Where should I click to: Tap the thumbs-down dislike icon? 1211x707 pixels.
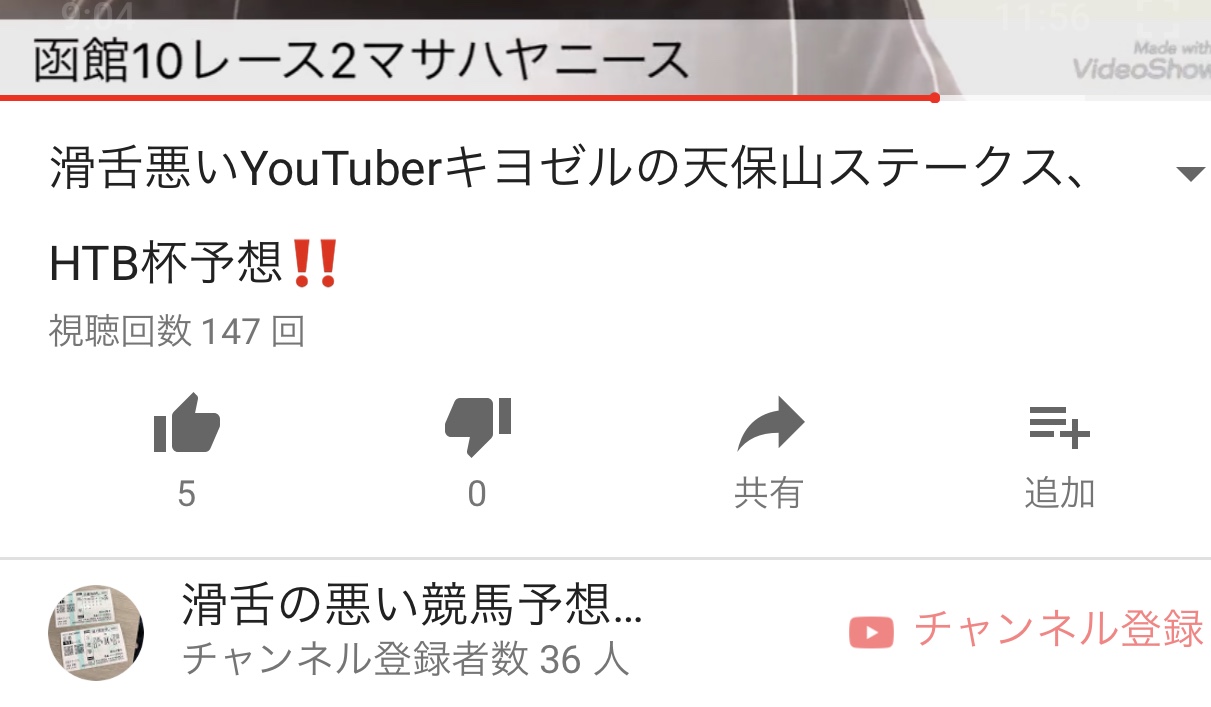(478, 427)
